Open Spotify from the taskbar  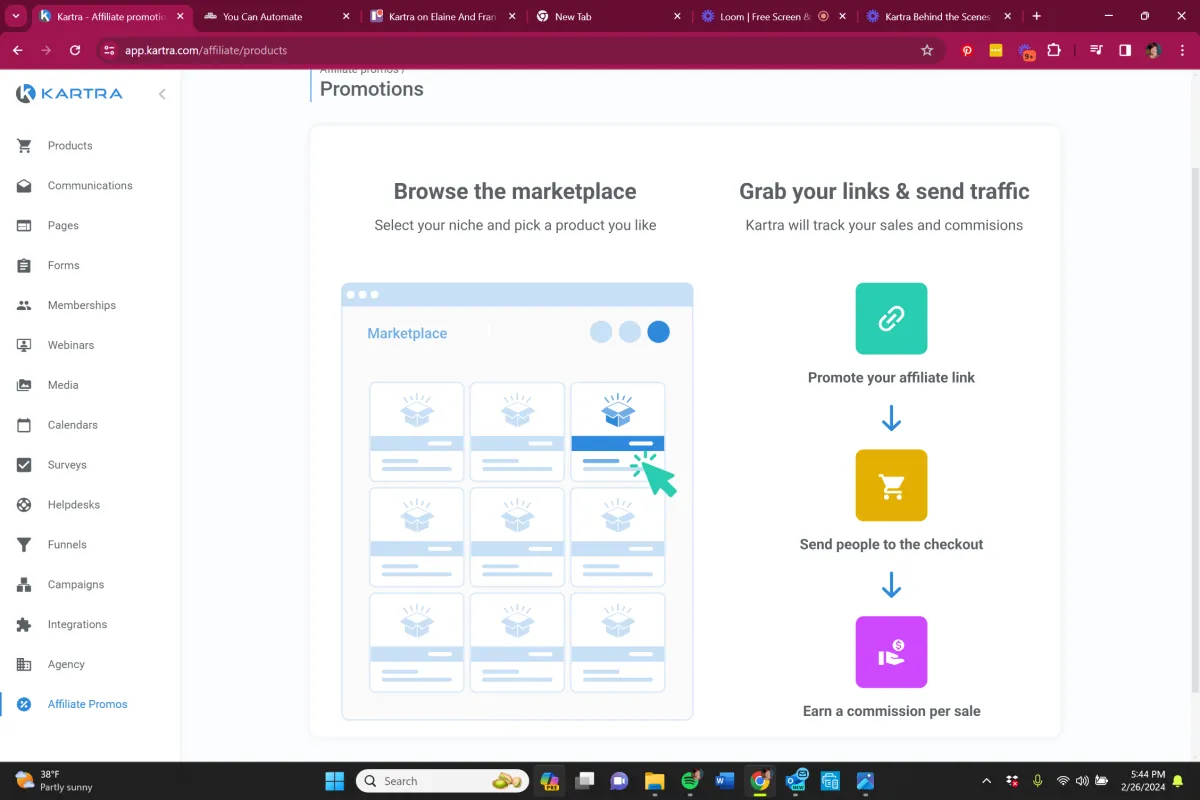tap(690, 781)
